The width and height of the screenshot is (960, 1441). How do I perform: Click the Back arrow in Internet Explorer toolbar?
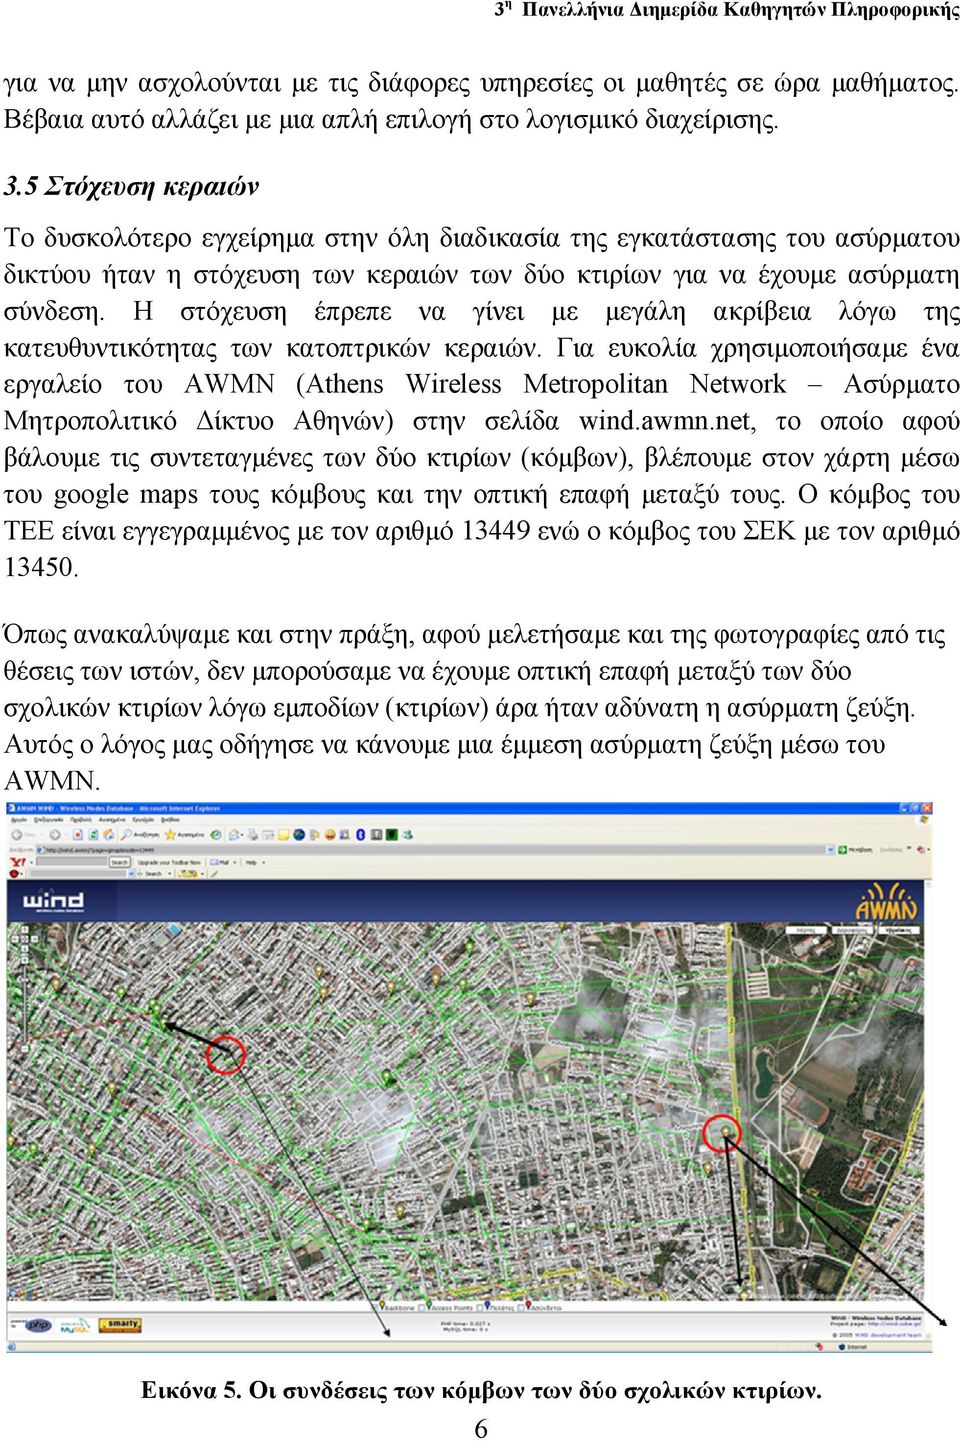coord(17,835)
